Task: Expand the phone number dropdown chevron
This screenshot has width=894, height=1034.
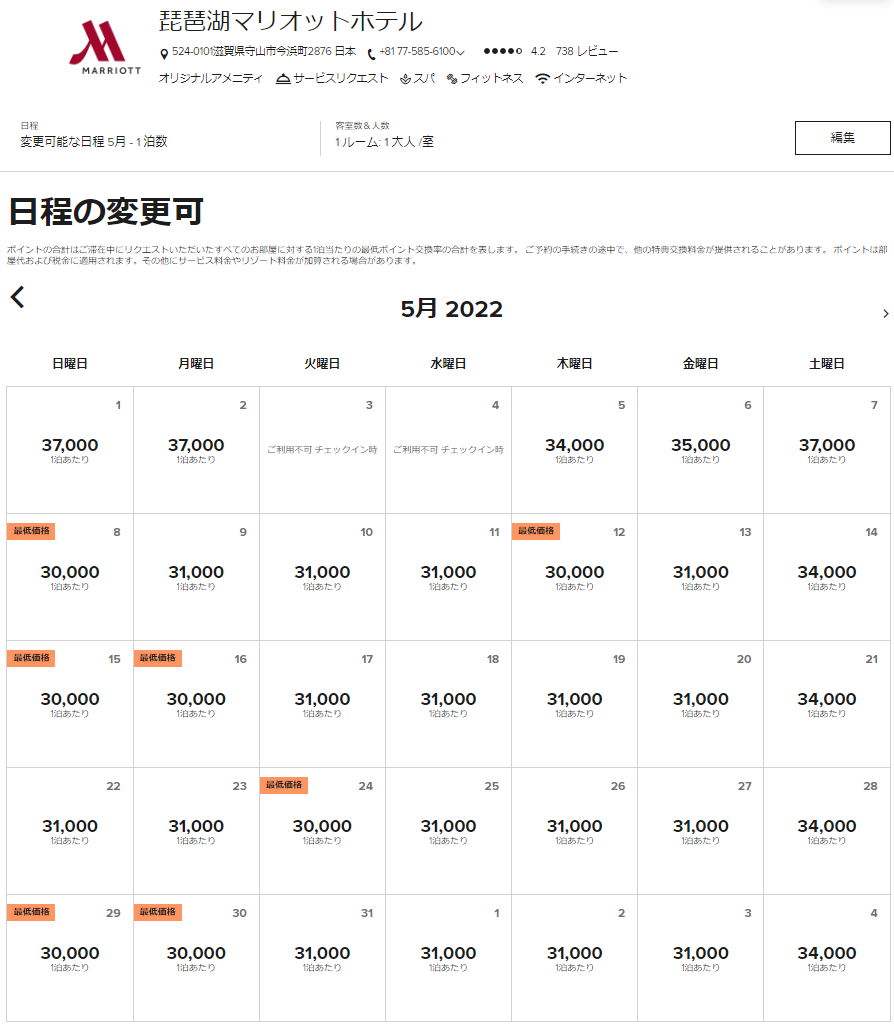Action: (460, 53)
